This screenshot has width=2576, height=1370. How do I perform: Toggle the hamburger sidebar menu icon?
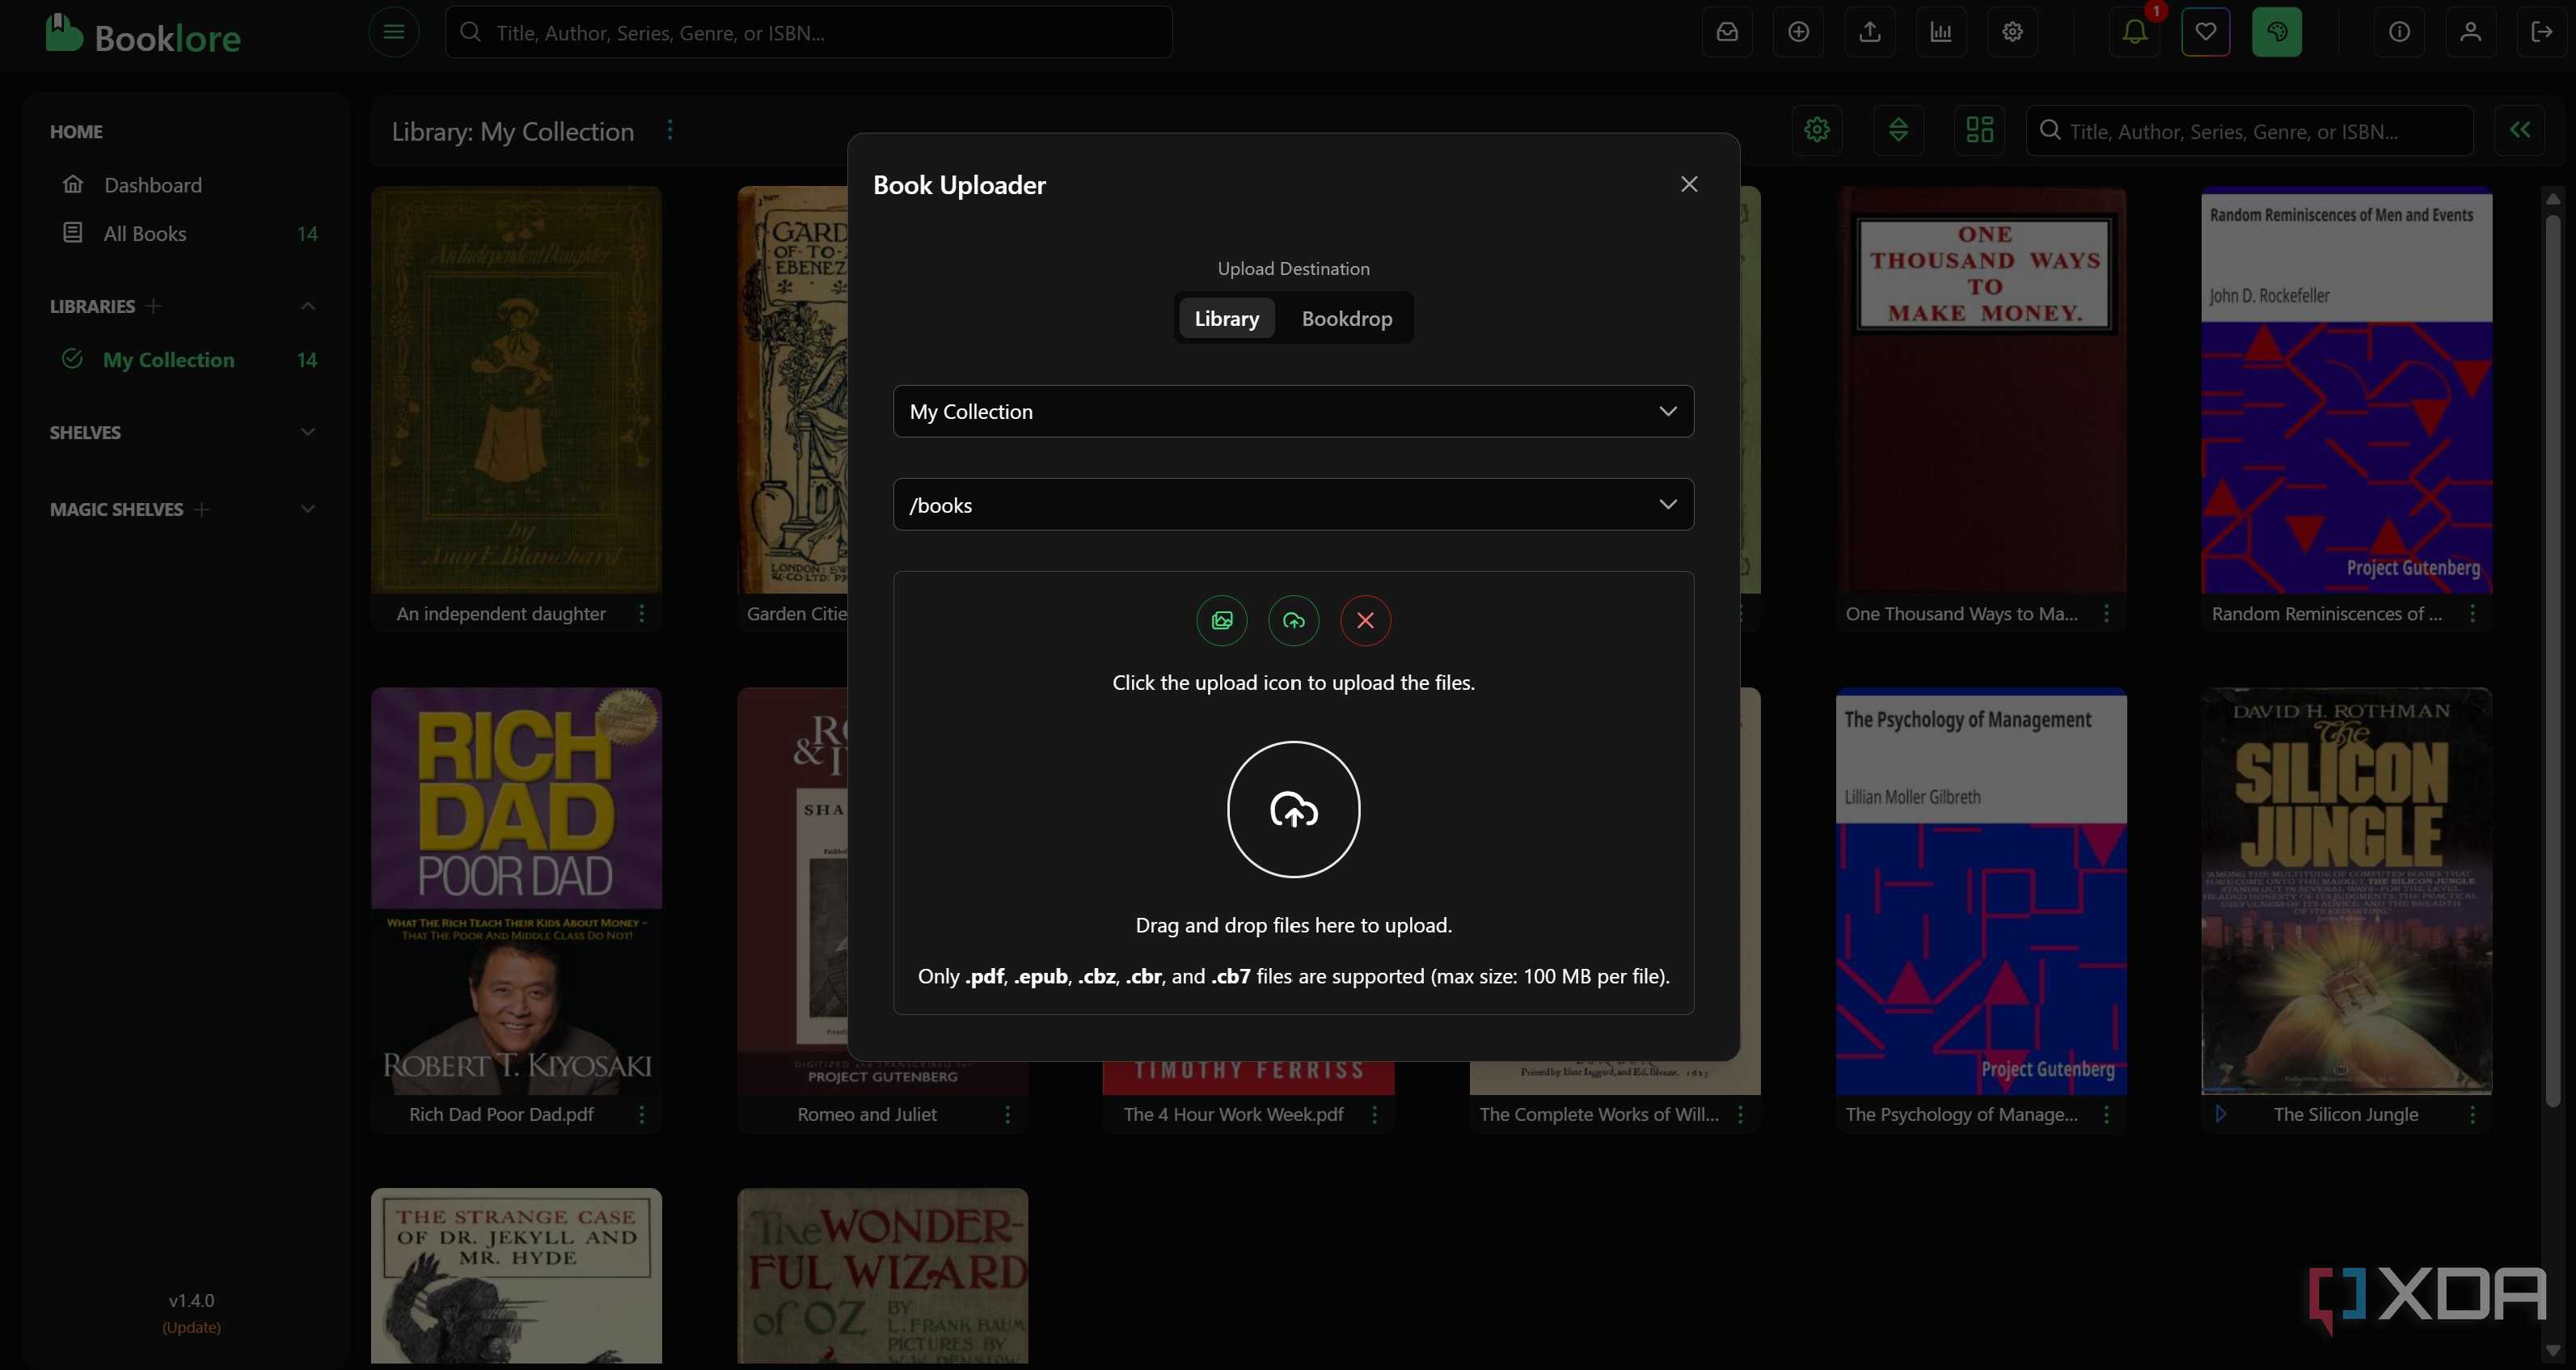click(x=393, y=32)
